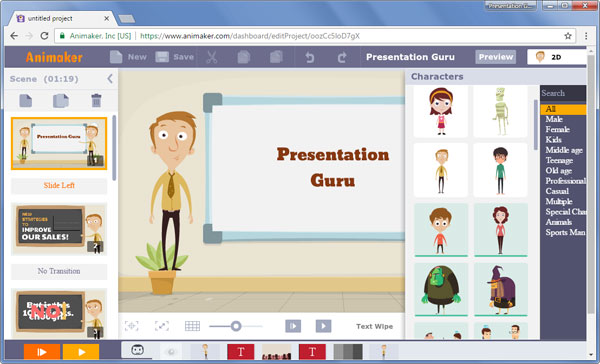Redo the last action
This screenshot has width=600, height=364.
coord(342,57)
